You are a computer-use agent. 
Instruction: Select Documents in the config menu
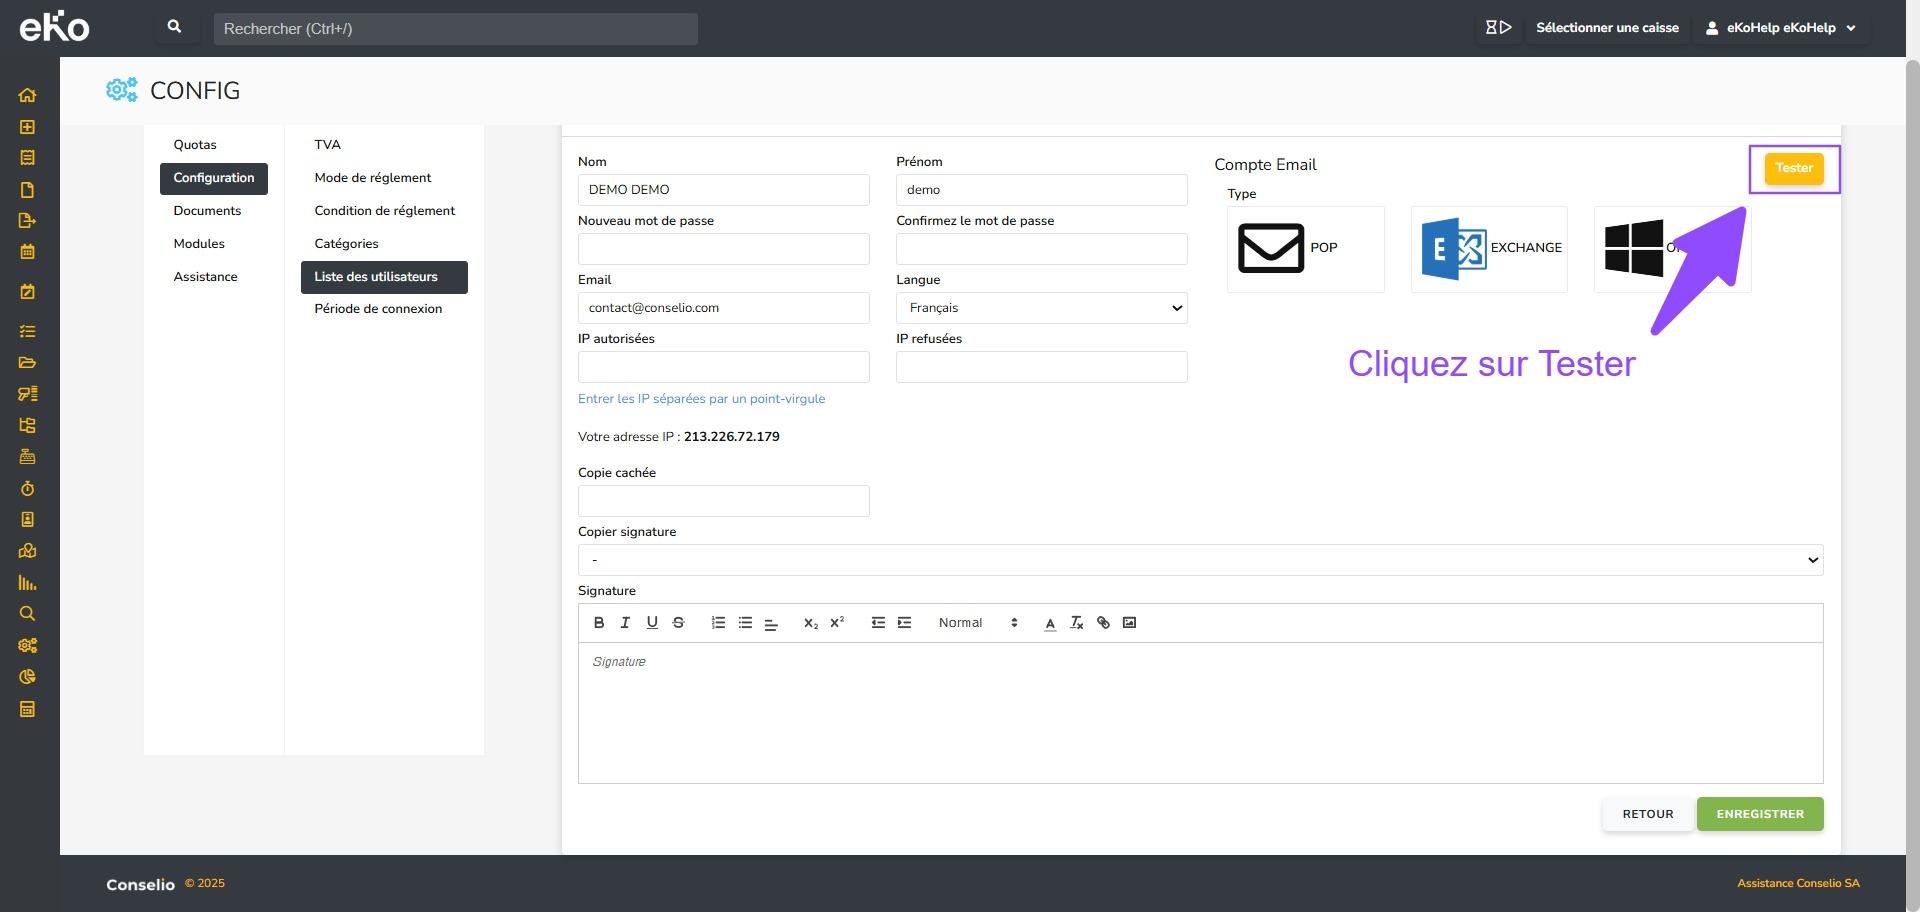[x=207, y=211]
